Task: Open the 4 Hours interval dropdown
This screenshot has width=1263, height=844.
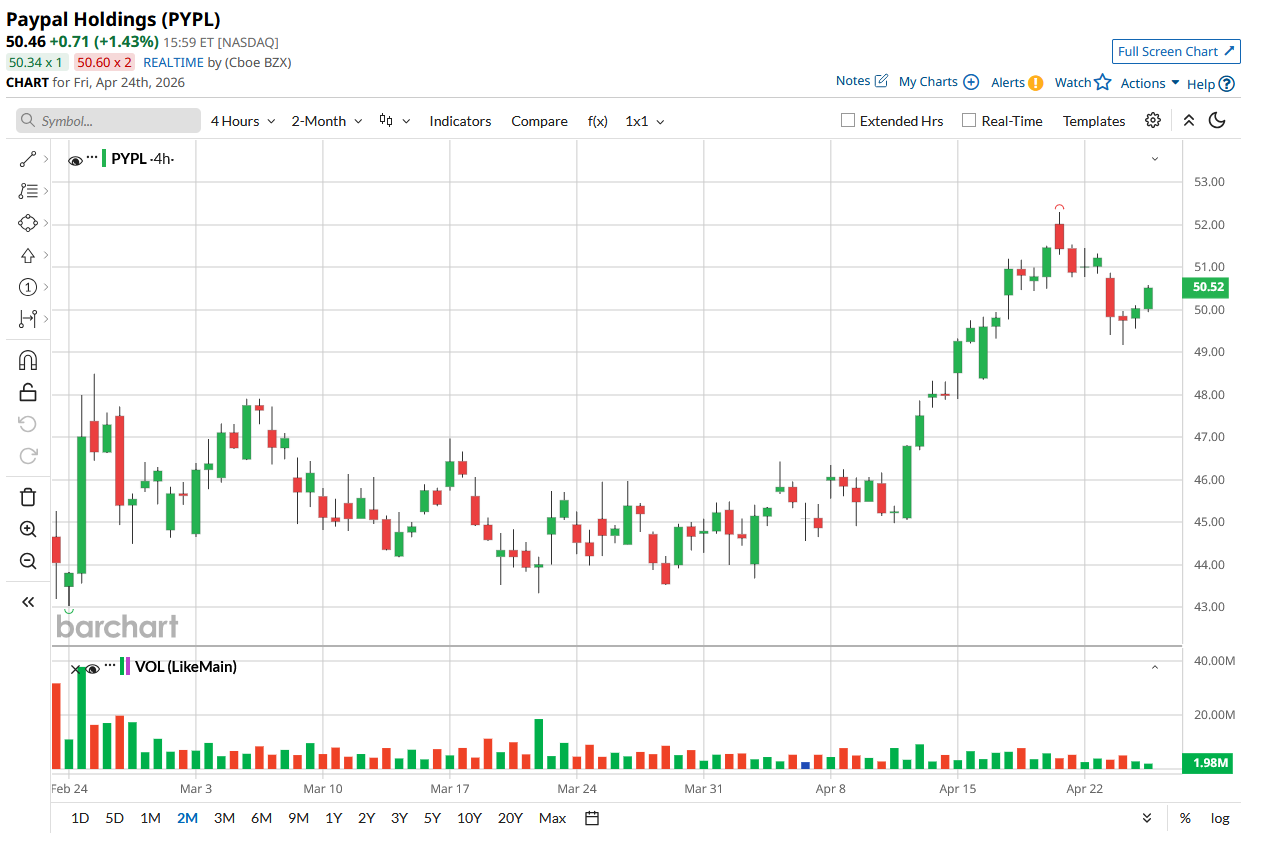Action: pos(241,121)
